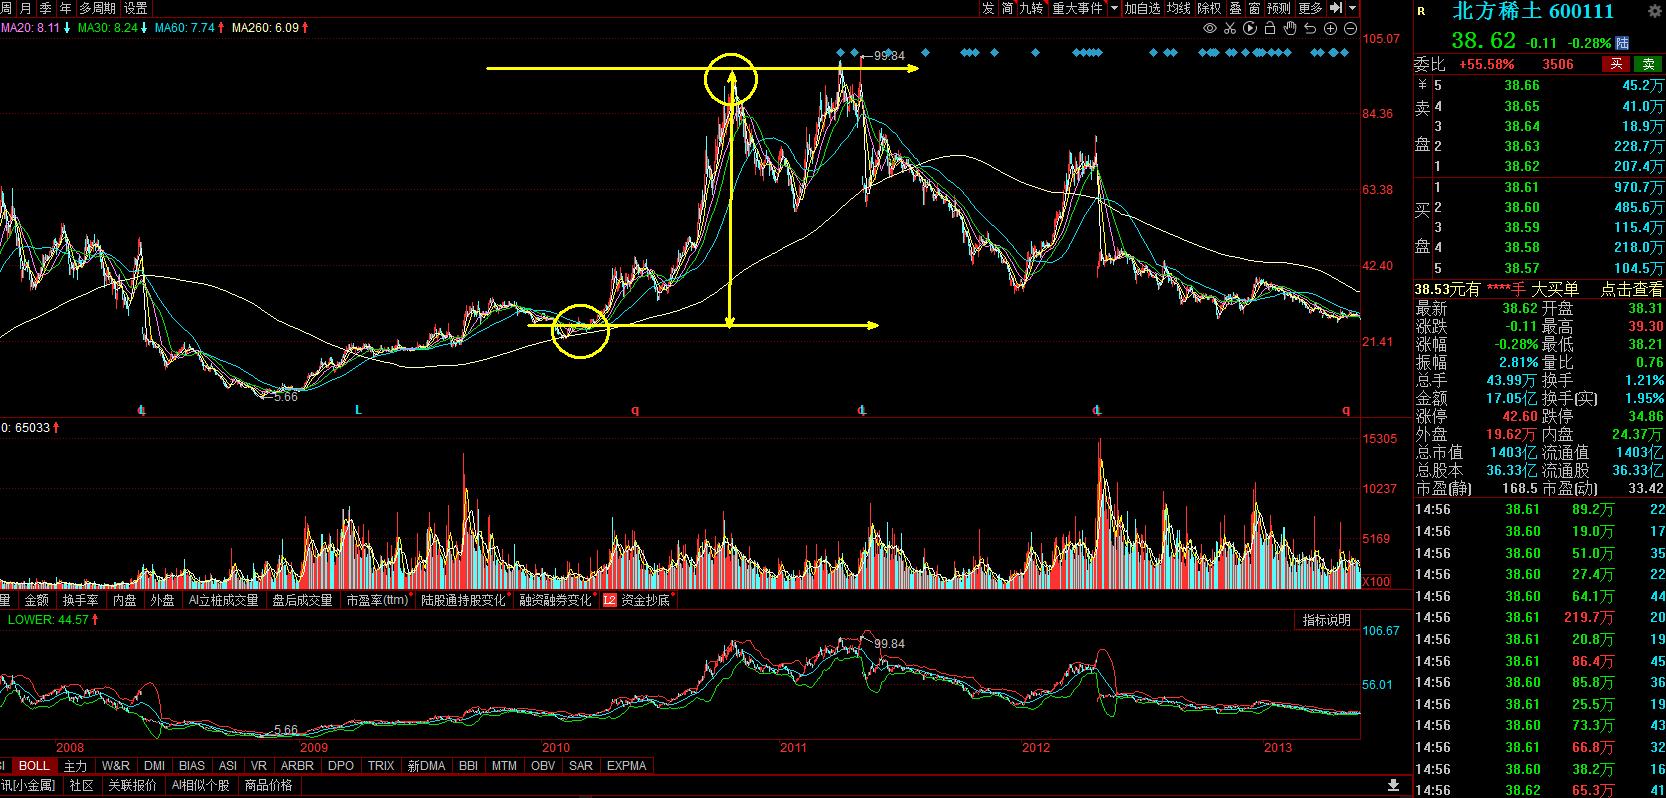
Task: Zoom in with the plus circle icon
Action: click(x=1330, y=28)
